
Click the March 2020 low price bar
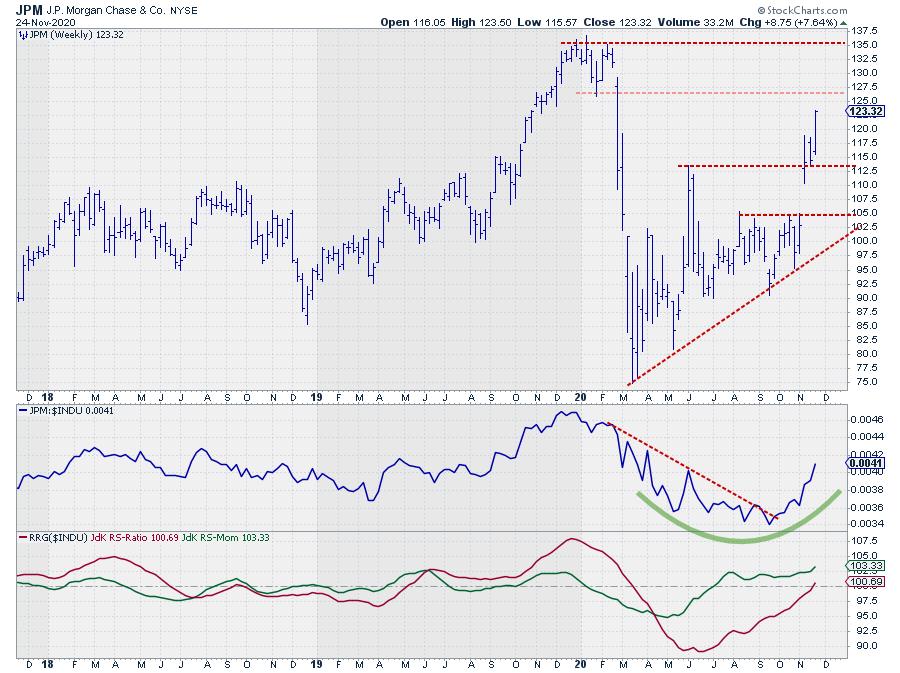[x=631, y=376]
